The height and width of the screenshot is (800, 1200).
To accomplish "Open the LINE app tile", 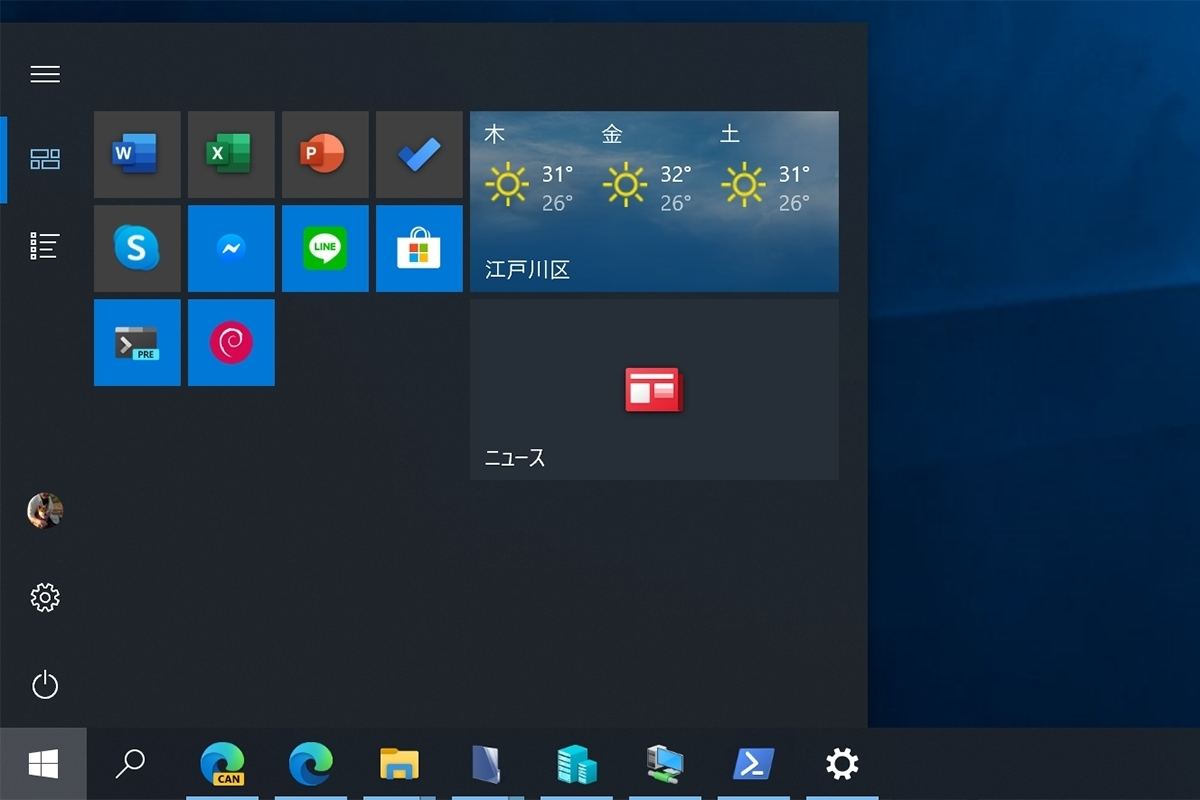I will pyautogui.click(x=325, y=248).
